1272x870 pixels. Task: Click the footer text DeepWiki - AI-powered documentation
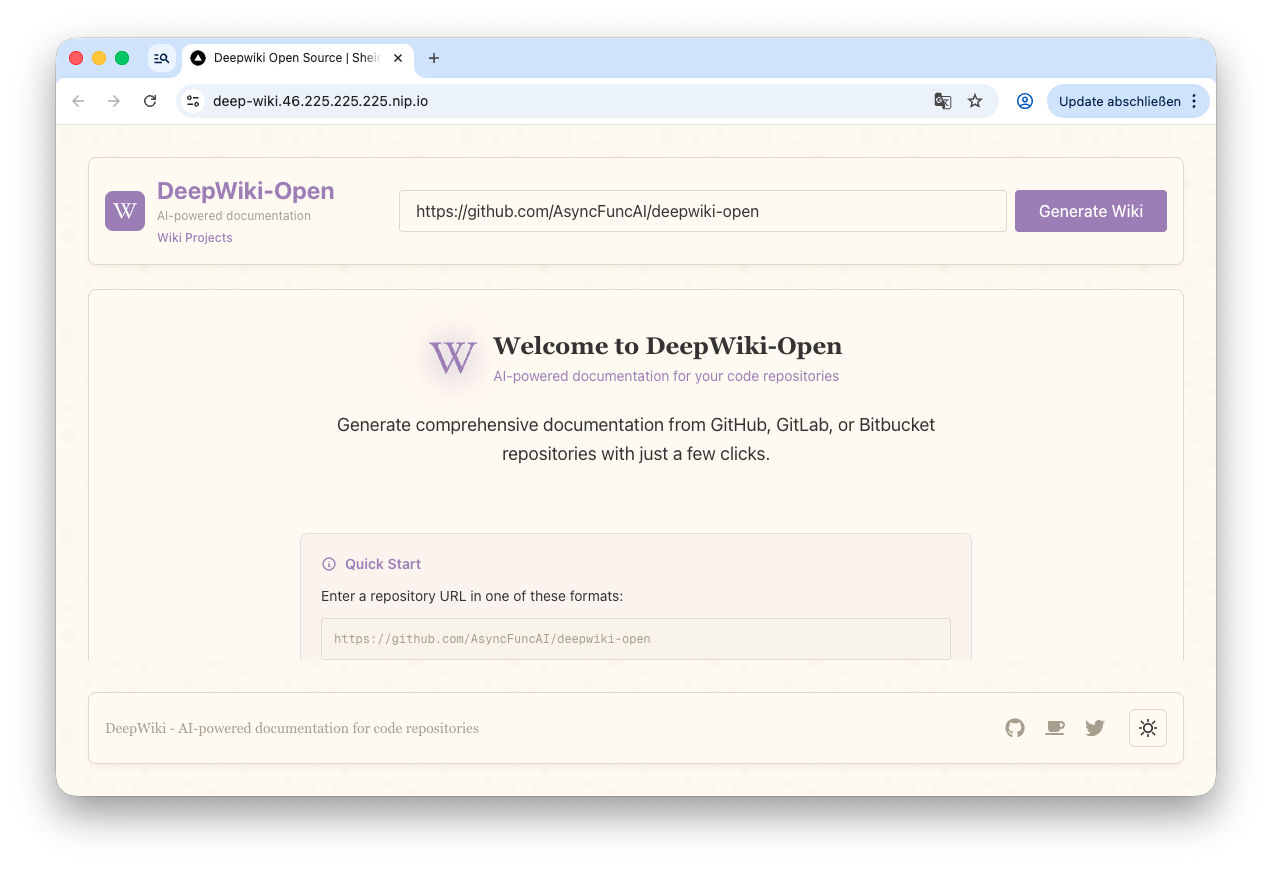[292, 728]
